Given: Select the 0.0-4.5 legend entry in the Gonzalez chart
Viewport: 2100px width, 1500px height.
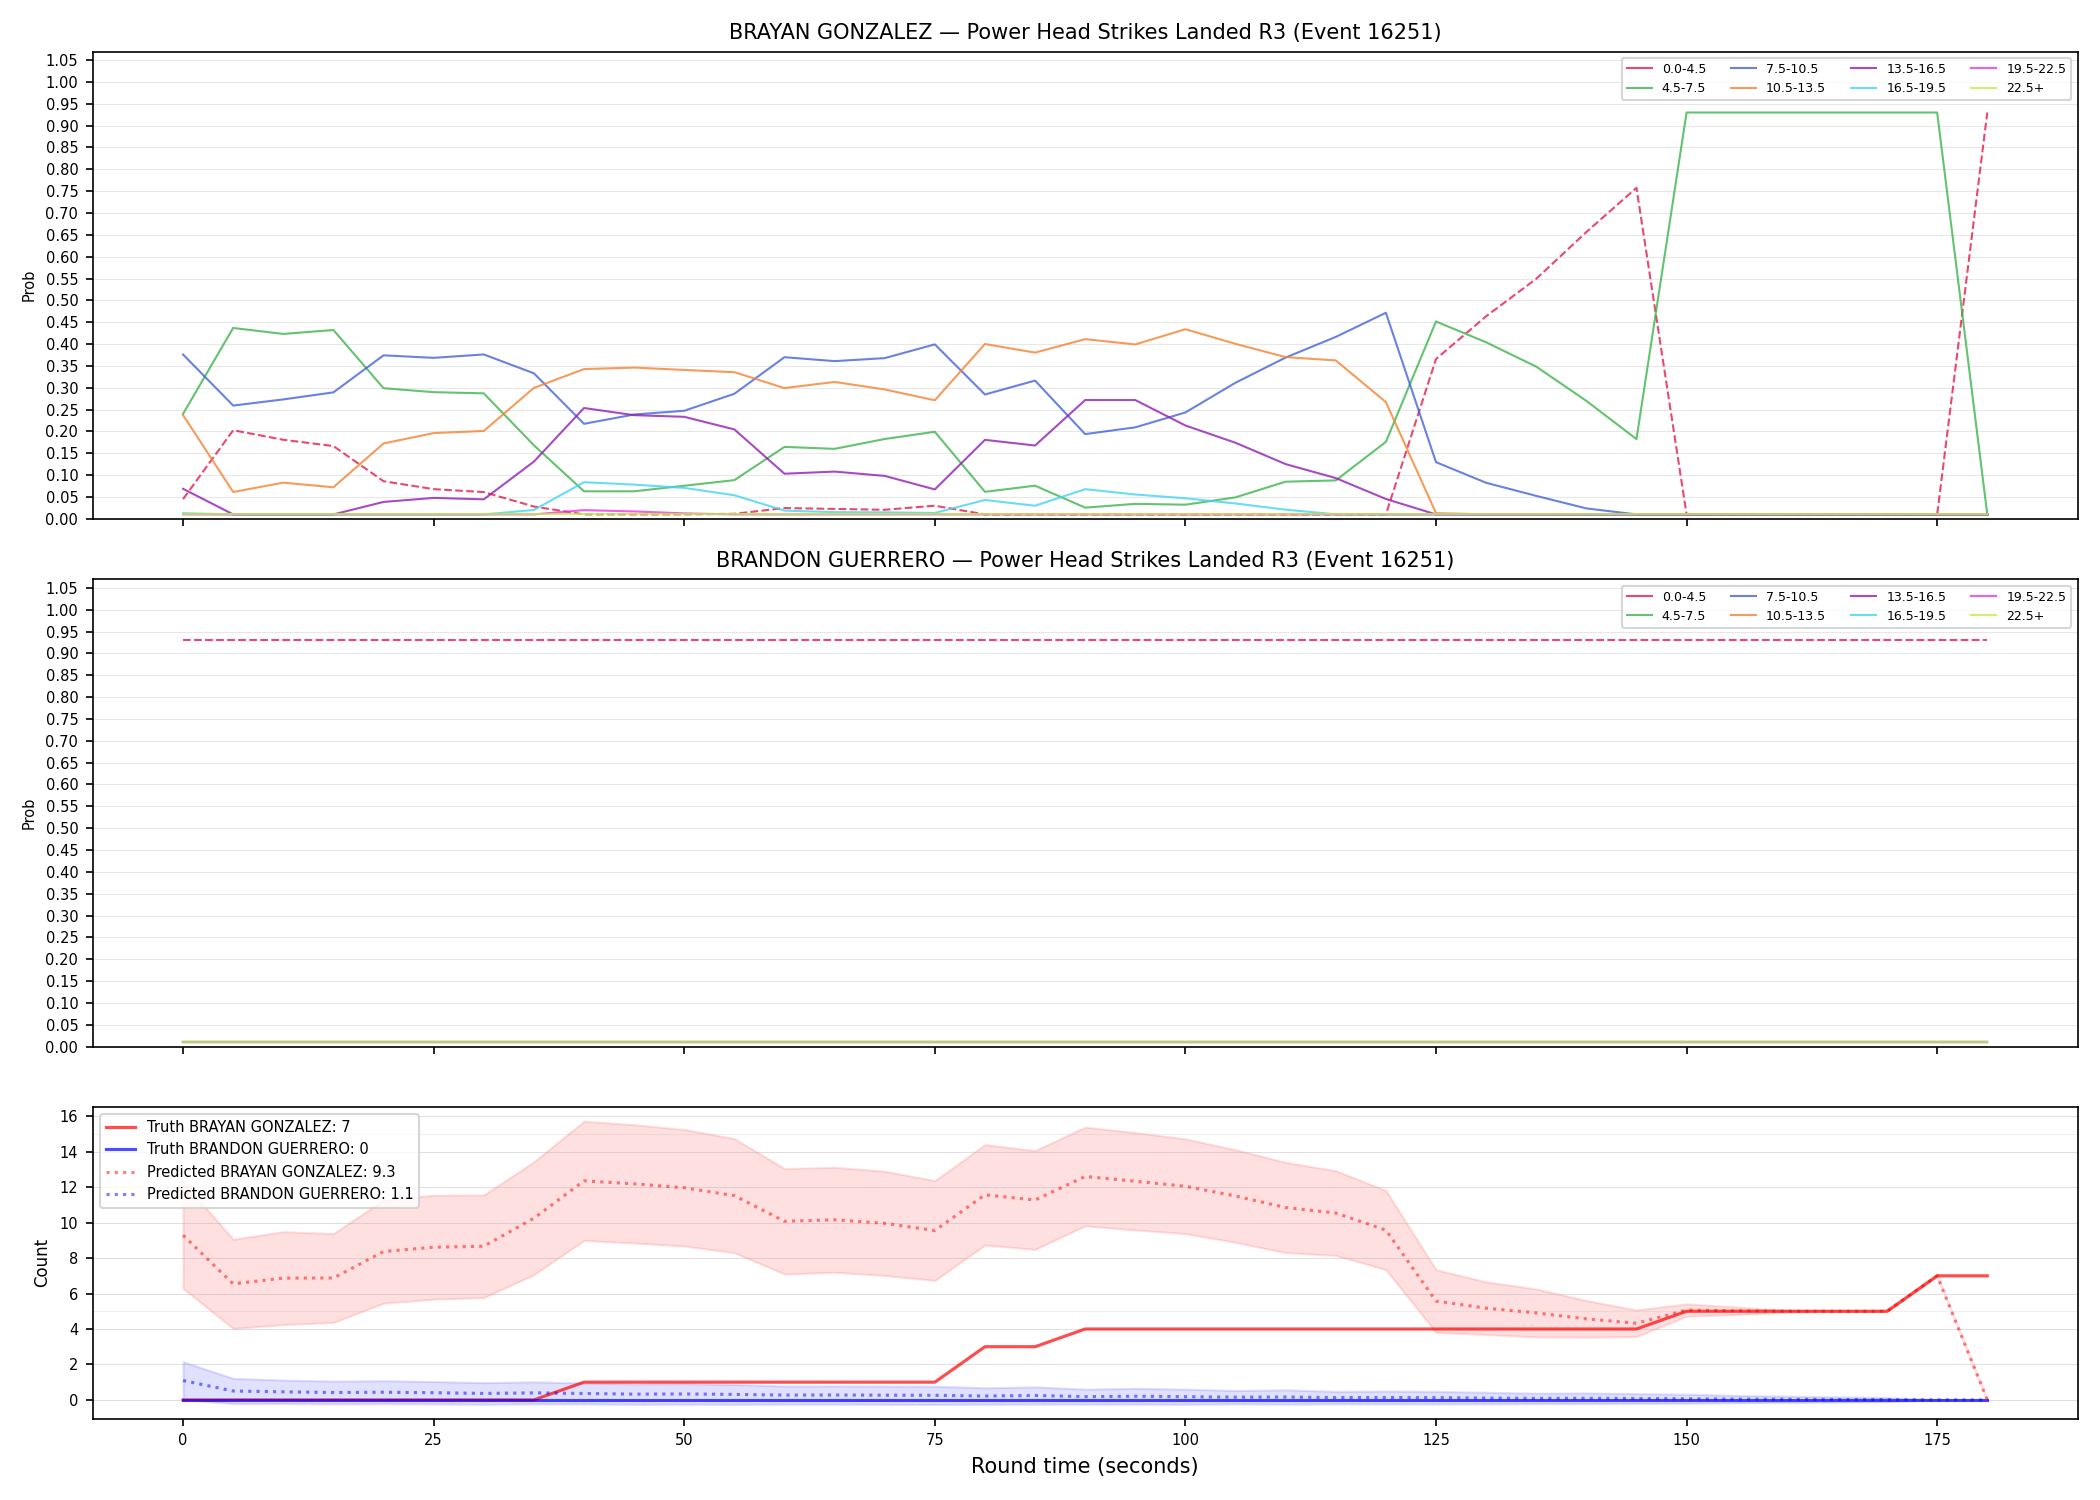Looking at the screenshot, I should pos(1667,69).
